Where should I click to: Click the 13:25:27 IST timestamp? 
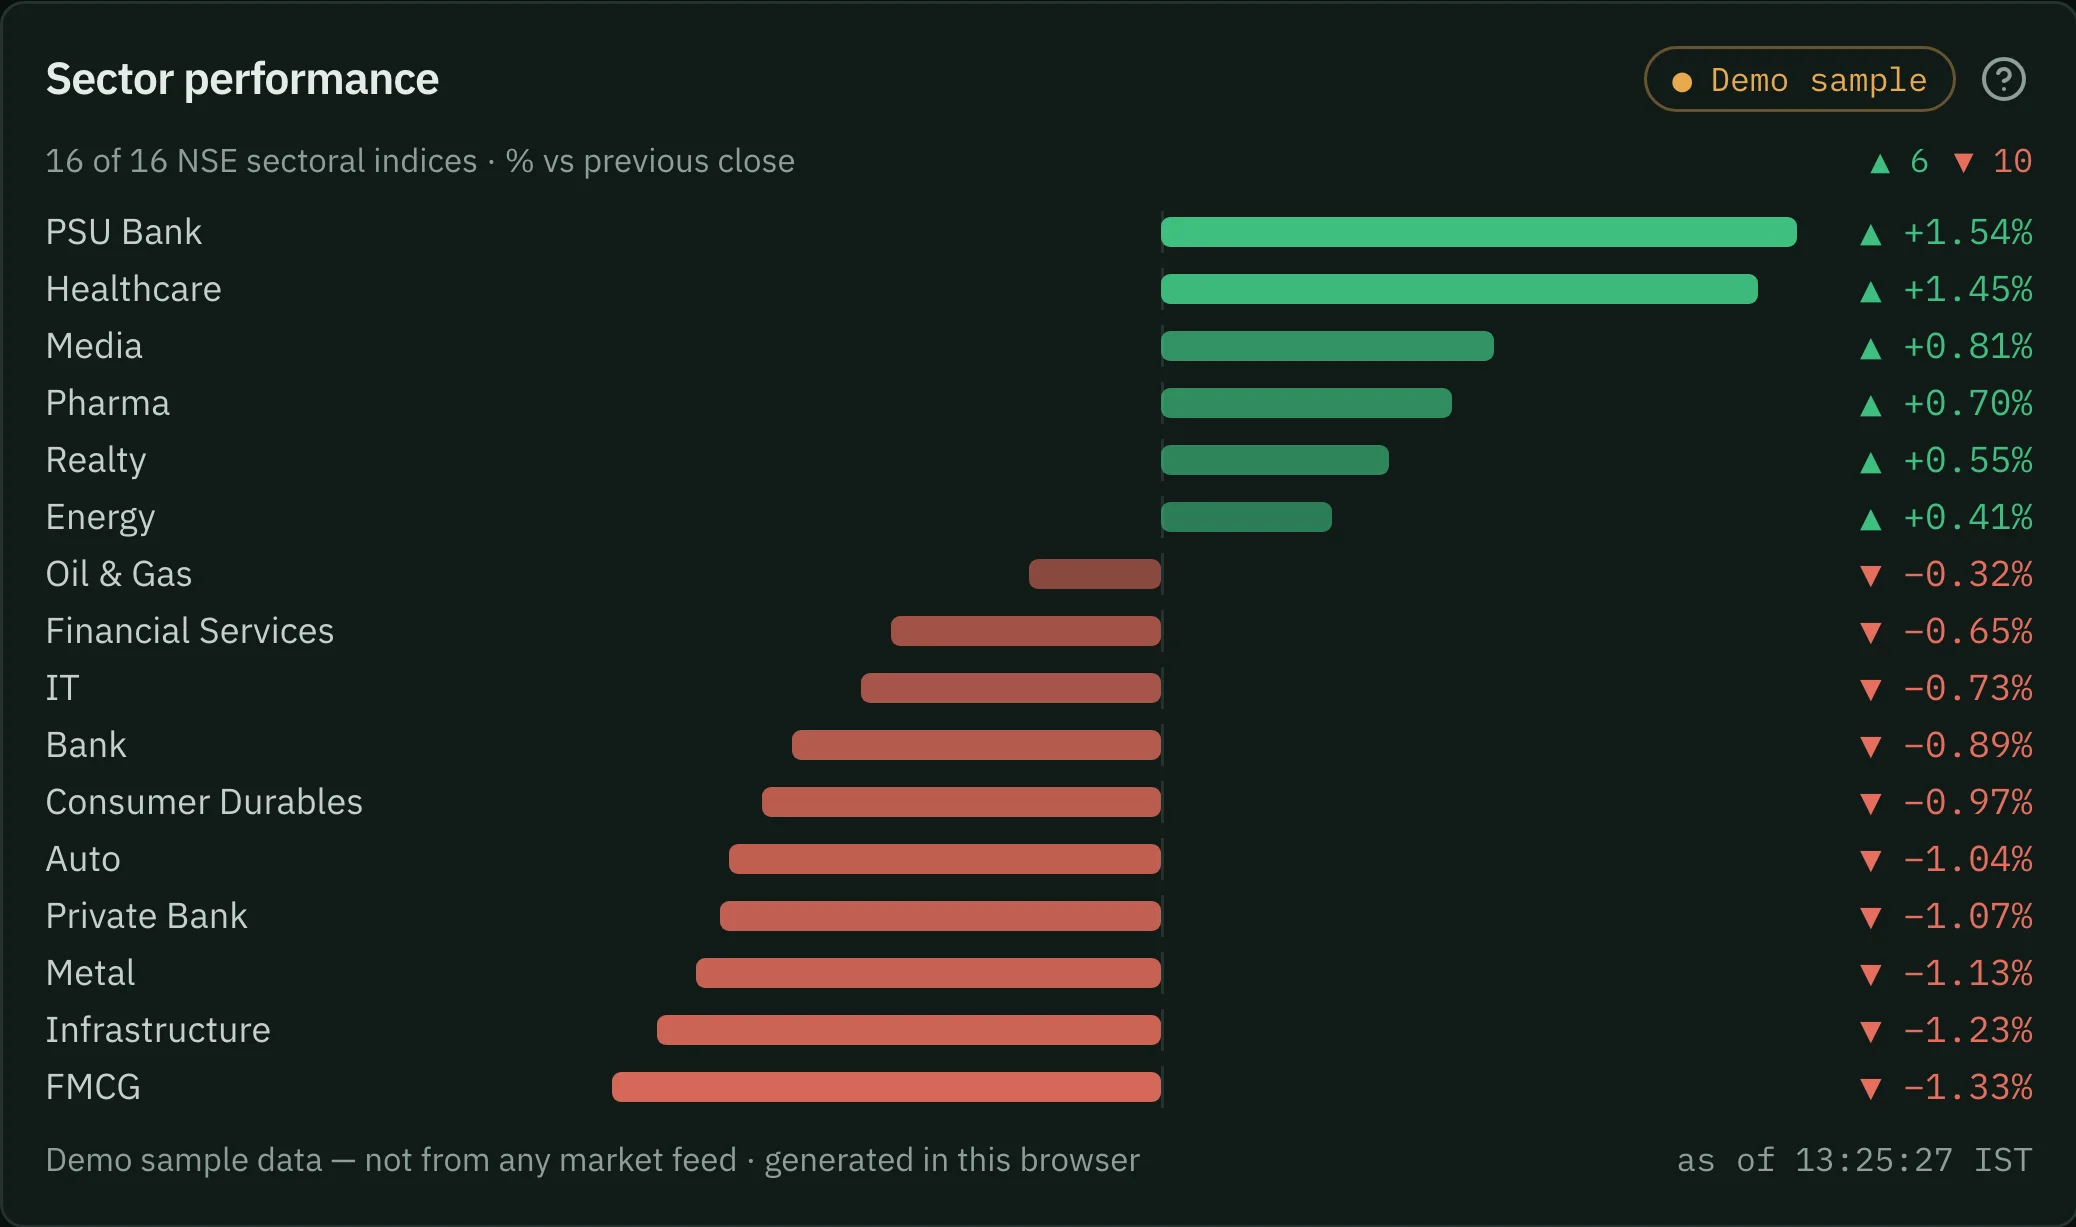click(x=1913, y=1160)
